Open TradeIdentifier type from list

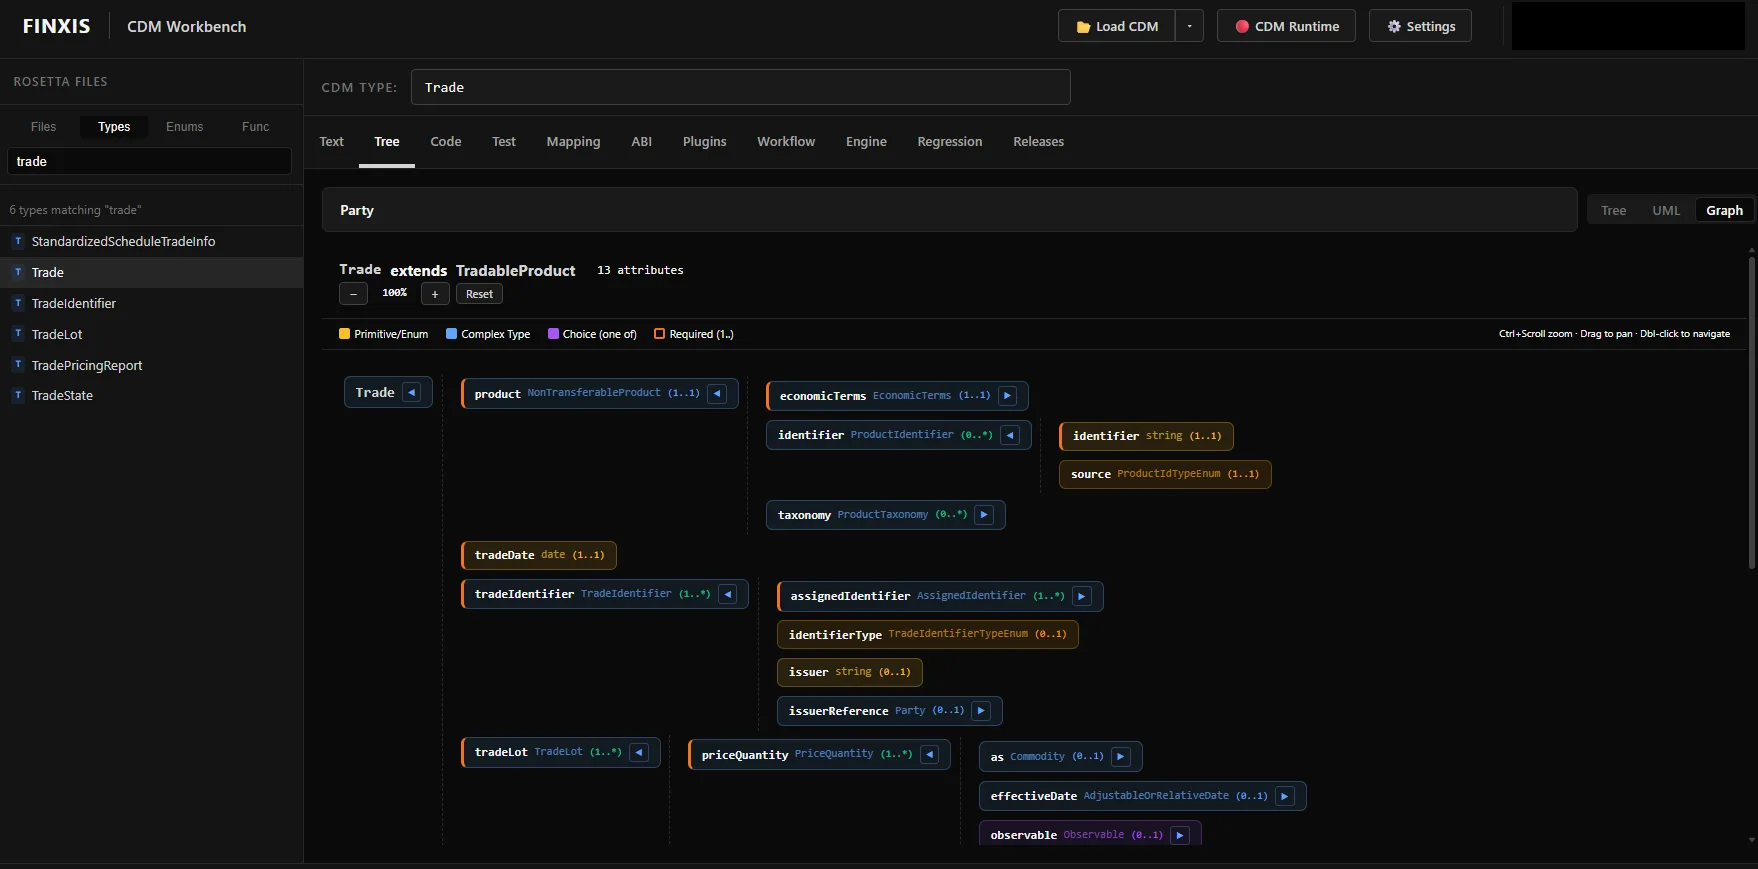pyautogui.click(x=151, y=303)
